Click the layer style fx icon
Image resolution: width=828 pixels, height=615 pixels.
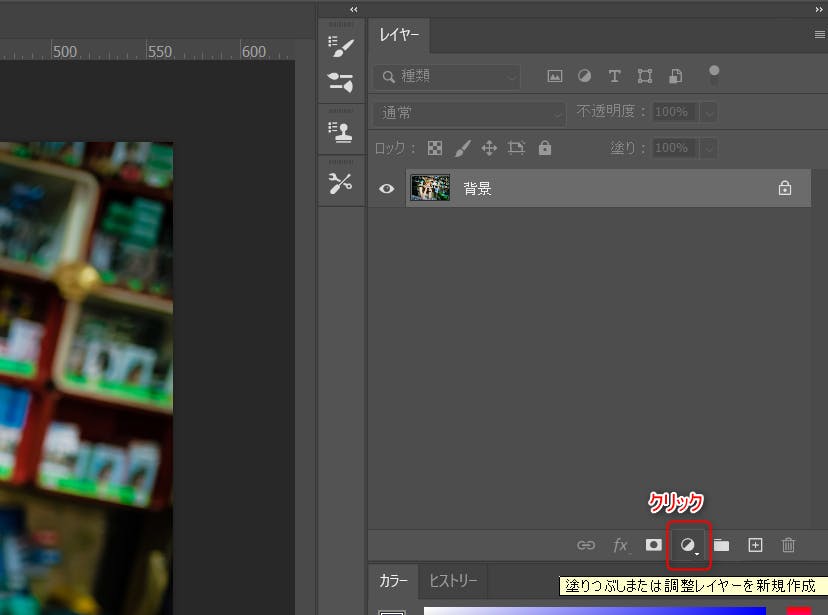tap(621, 545)
